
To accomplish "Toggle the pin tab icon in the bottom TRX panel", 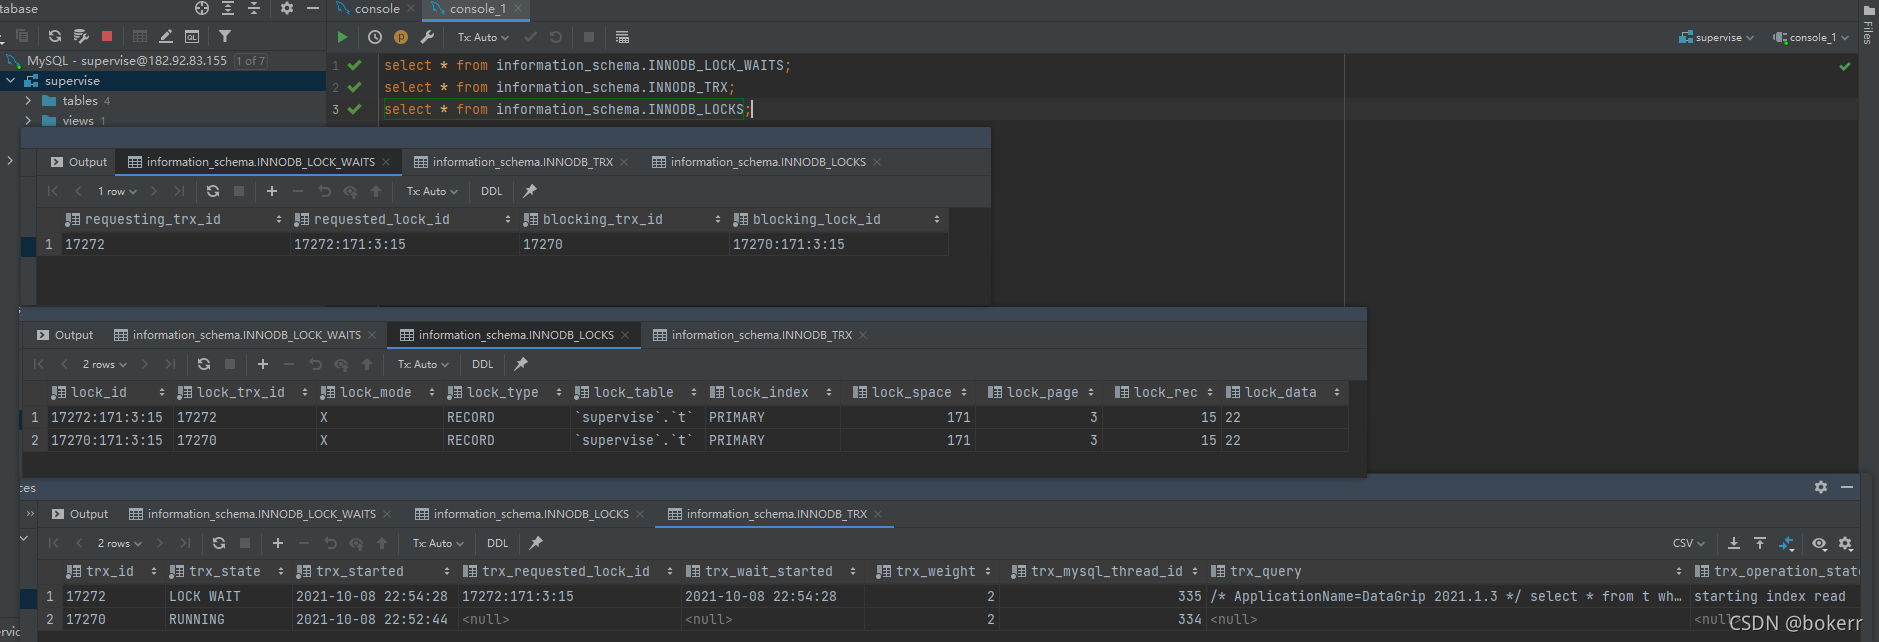I will pyautogui.click(x=536, y=543).
